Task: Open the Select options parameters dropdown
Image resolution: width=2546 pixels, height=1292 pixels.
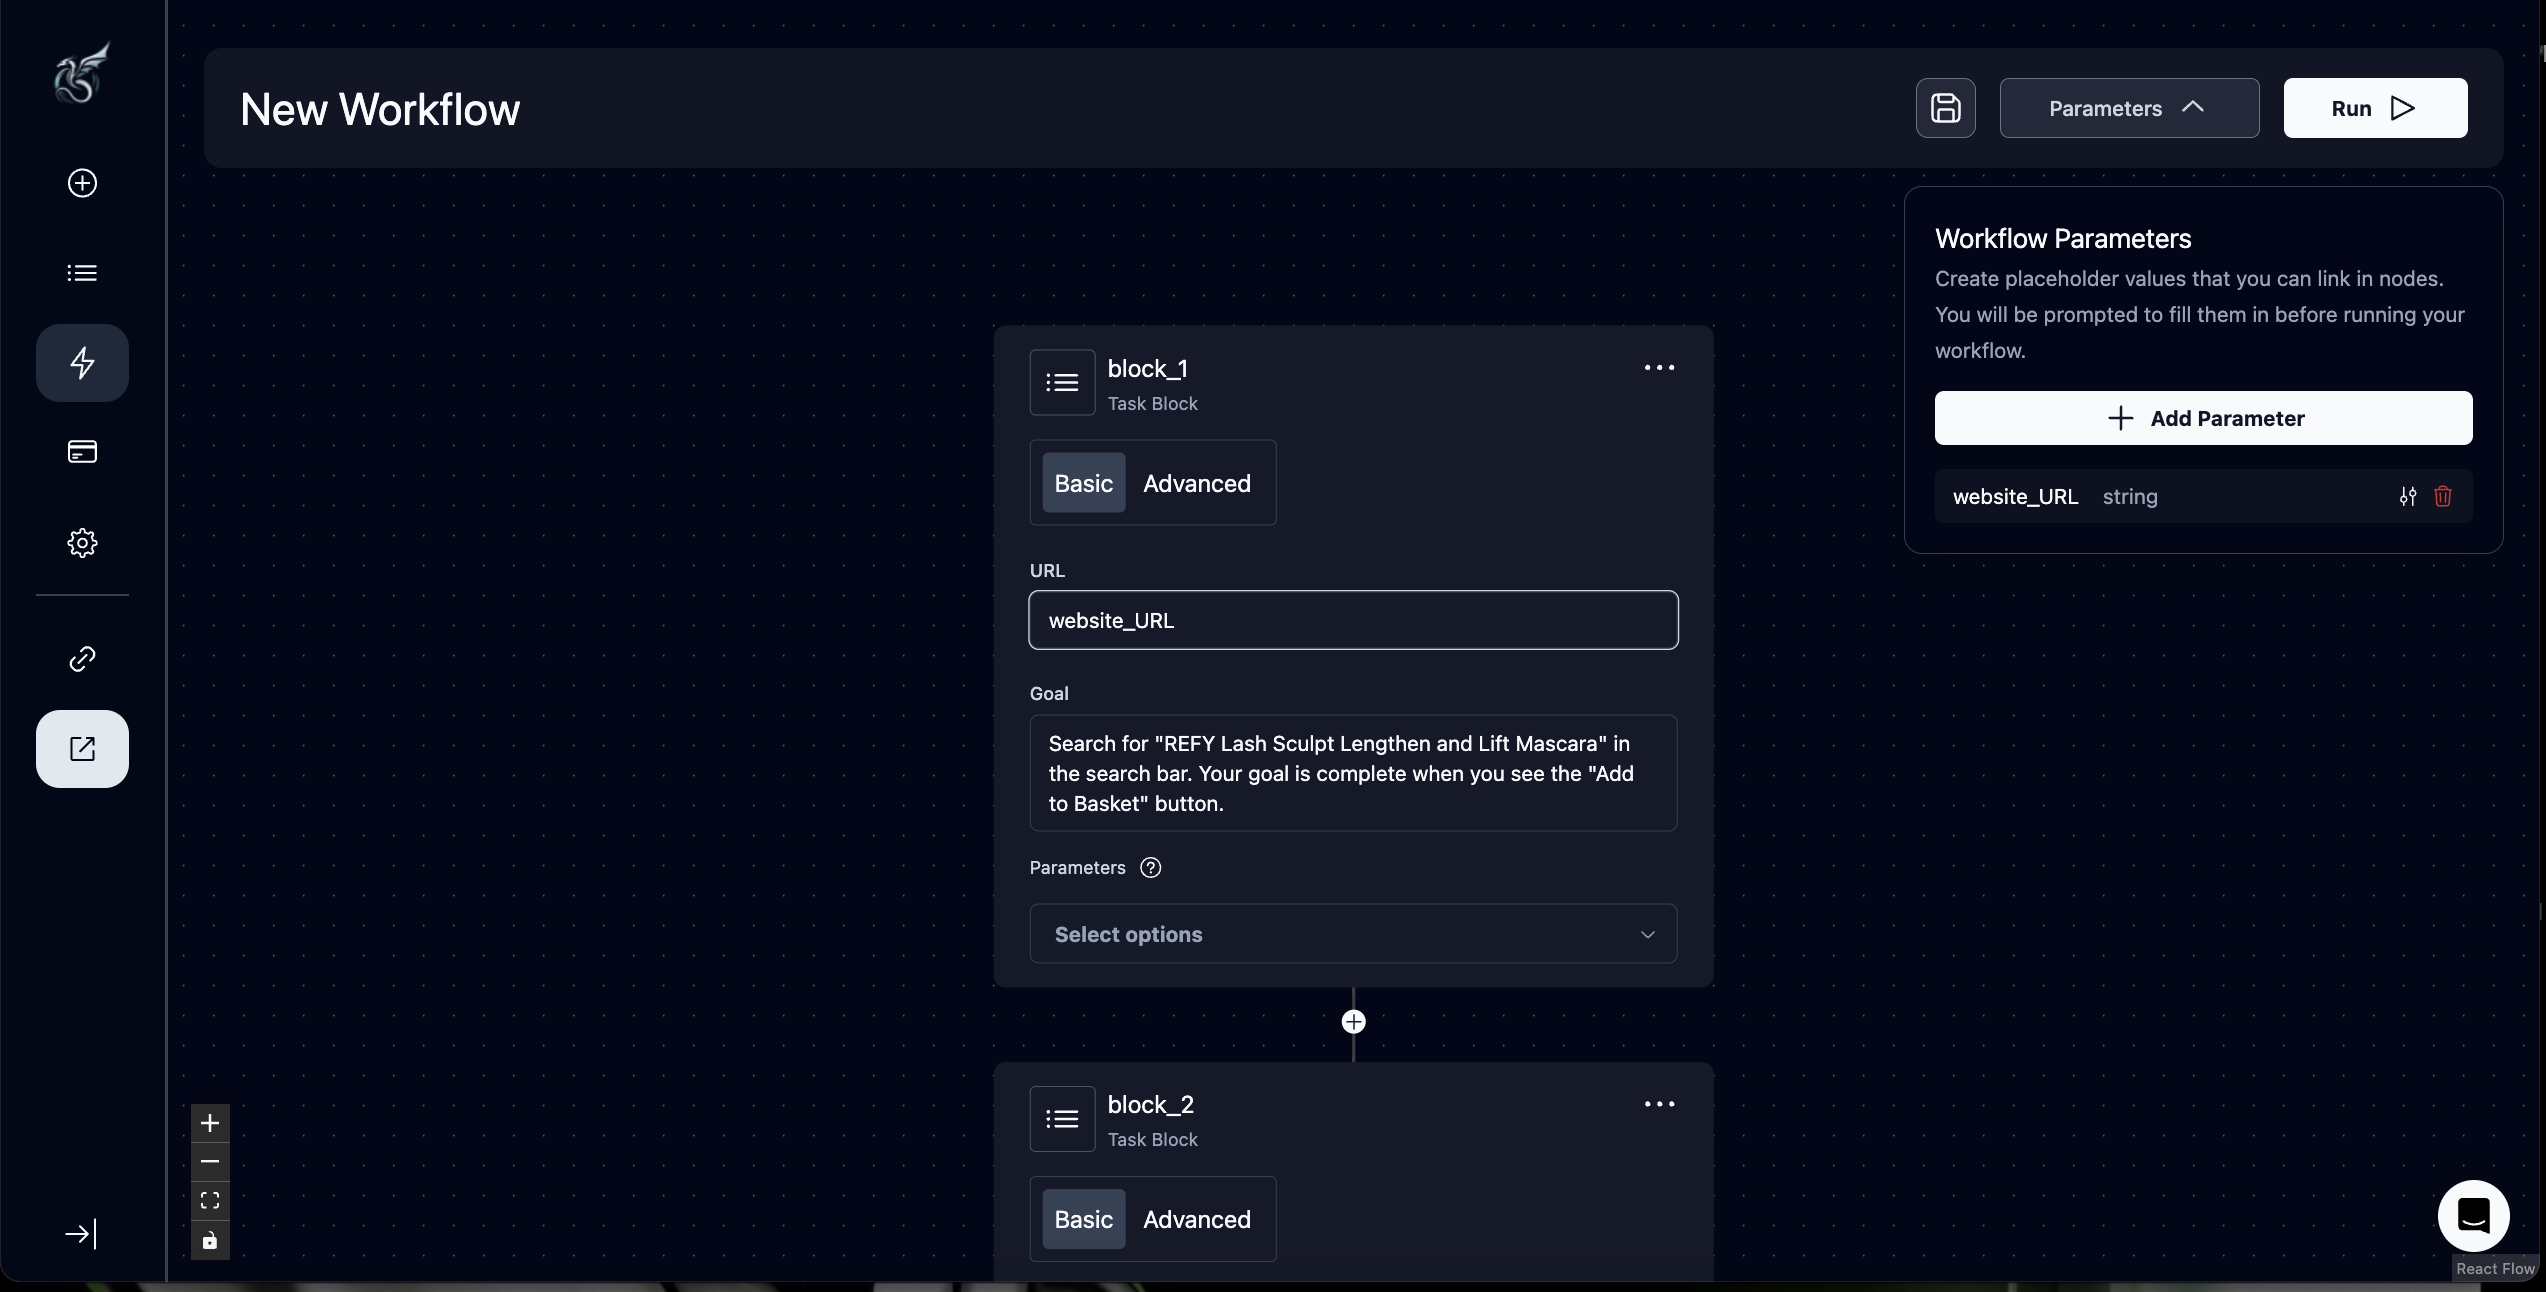Action: [1353, 934]
